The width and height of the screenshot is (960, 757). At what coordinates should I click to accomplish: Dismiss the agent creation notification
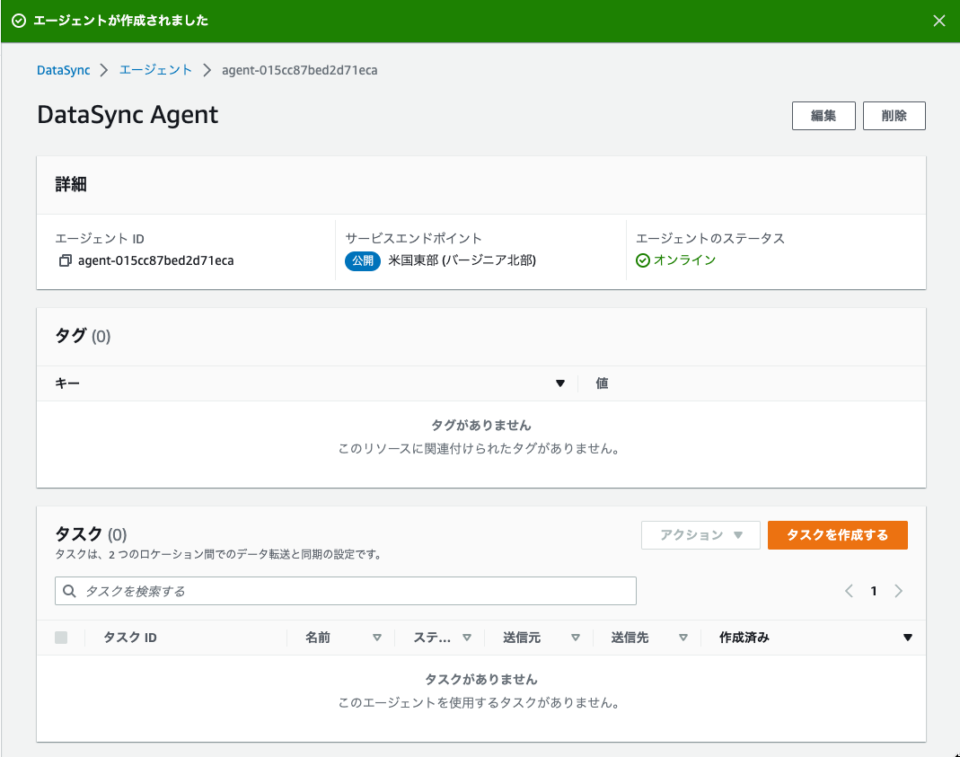pos(939,20)
